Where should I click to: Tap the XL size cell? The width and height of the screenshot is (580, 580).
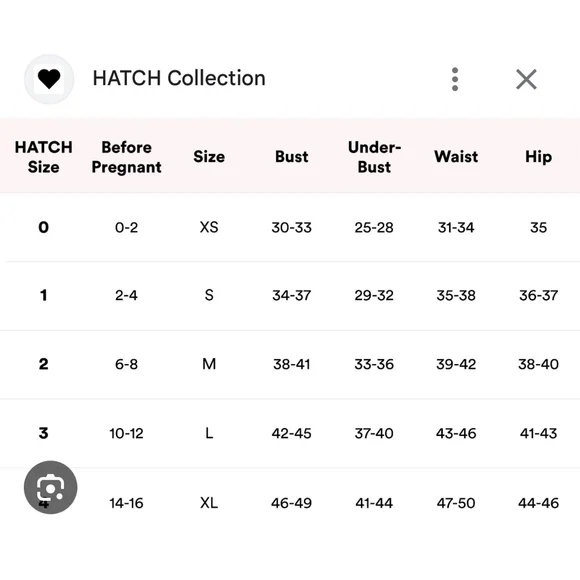[209, 503]
